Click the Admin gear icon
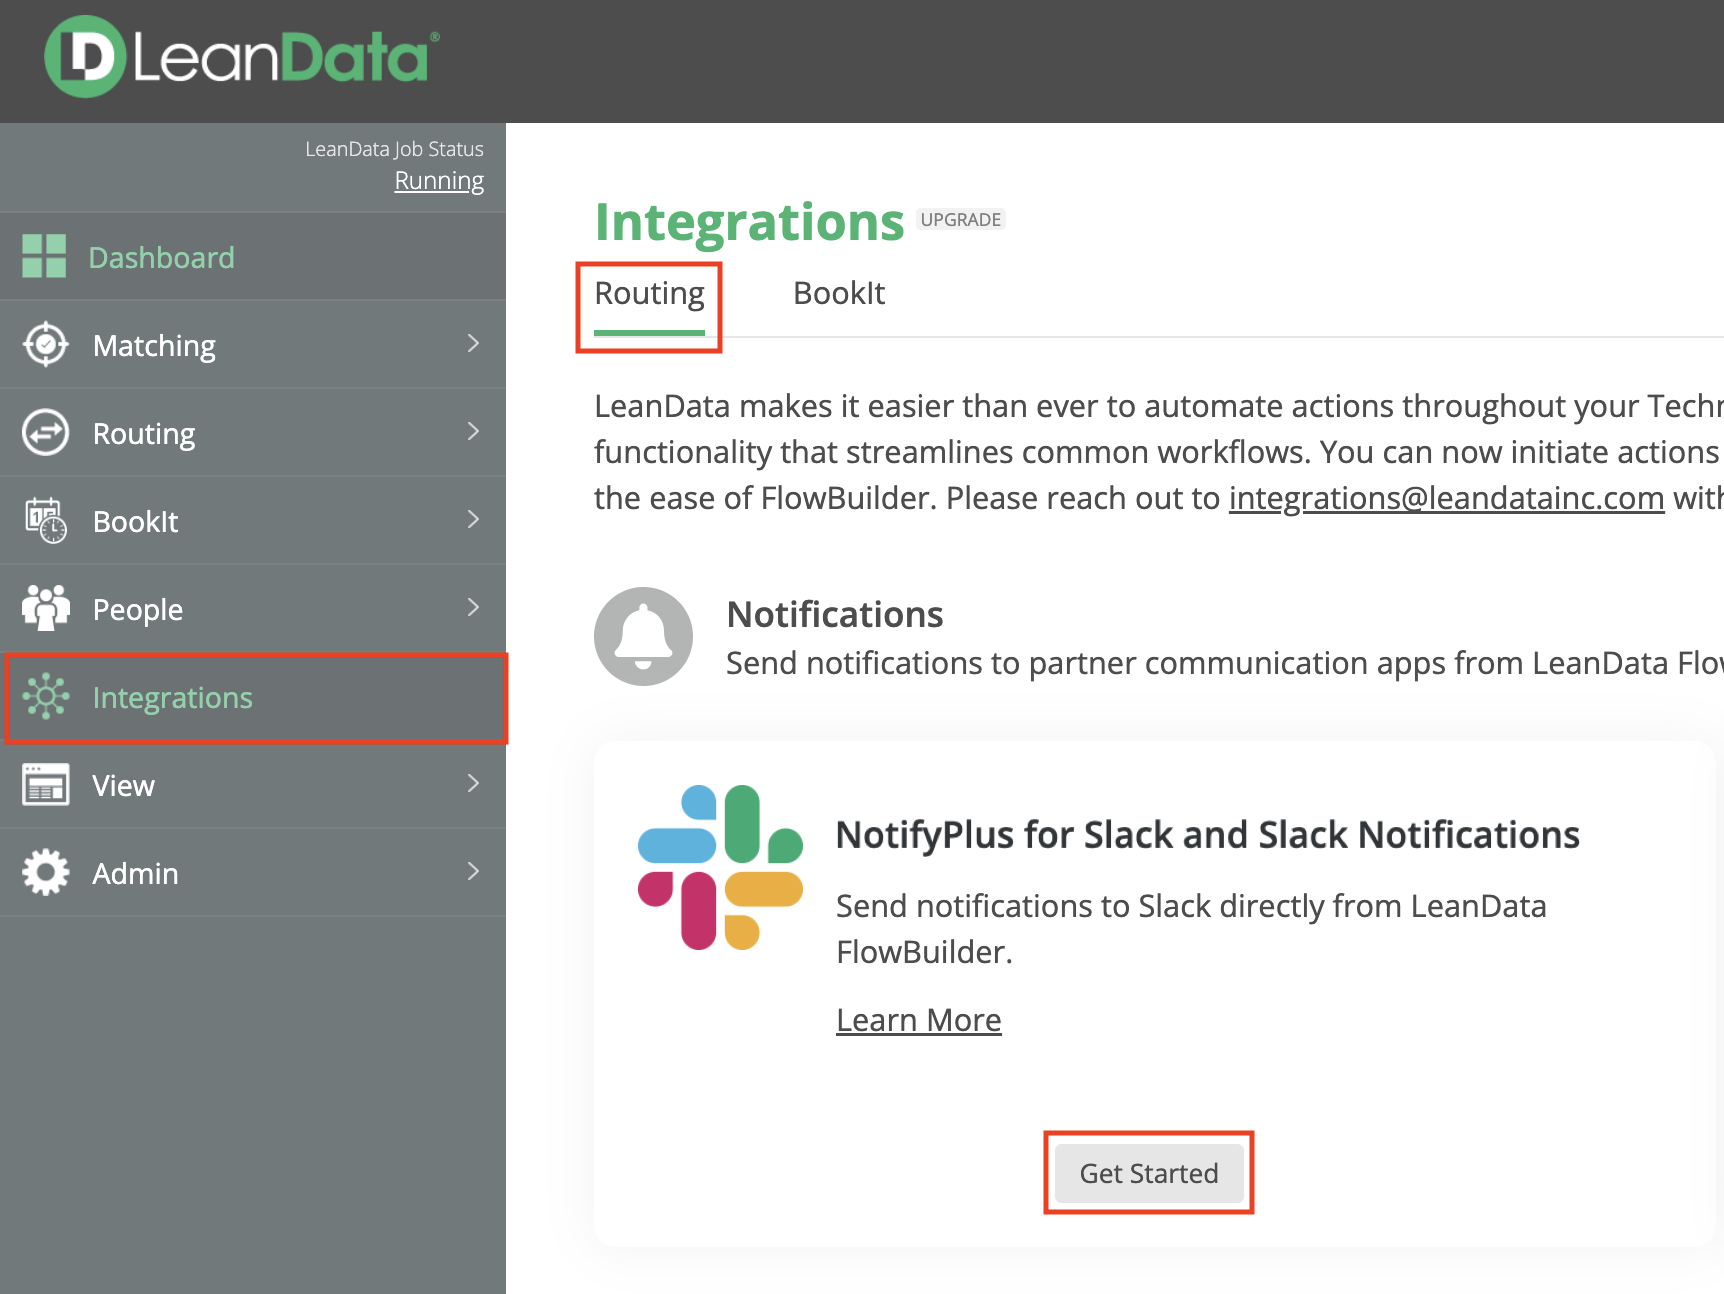The height and width of the screenshot is (1294, 1724). [x=46, y=873]
